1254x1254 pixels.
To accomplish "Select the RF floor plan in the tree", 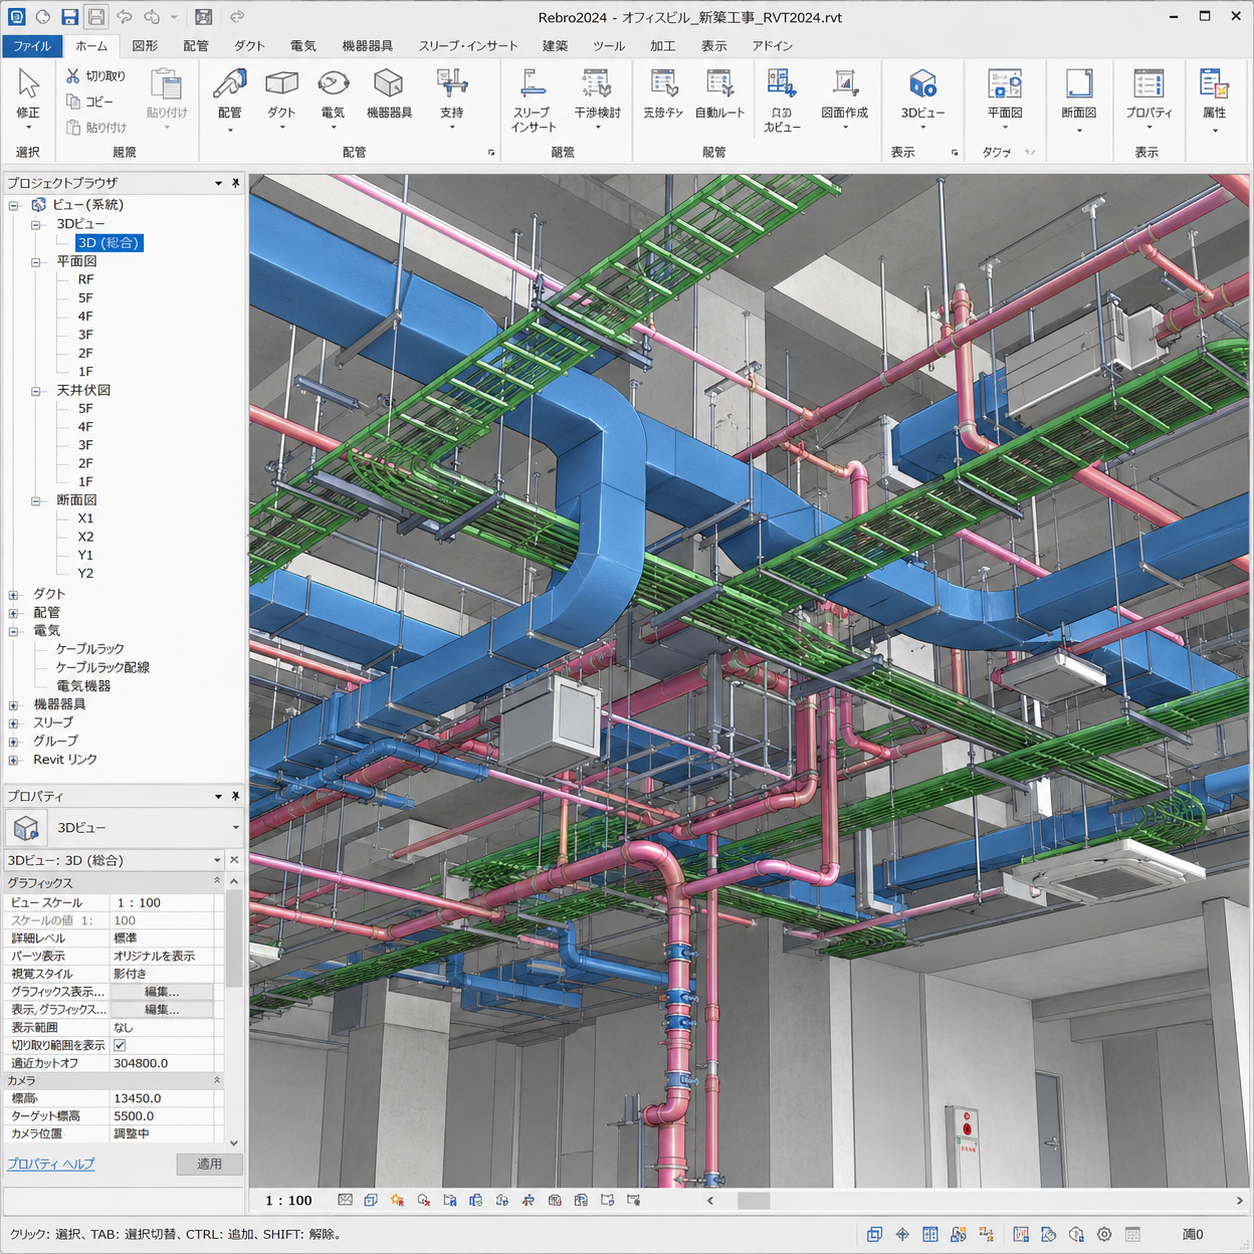I will tap(86, 280).
